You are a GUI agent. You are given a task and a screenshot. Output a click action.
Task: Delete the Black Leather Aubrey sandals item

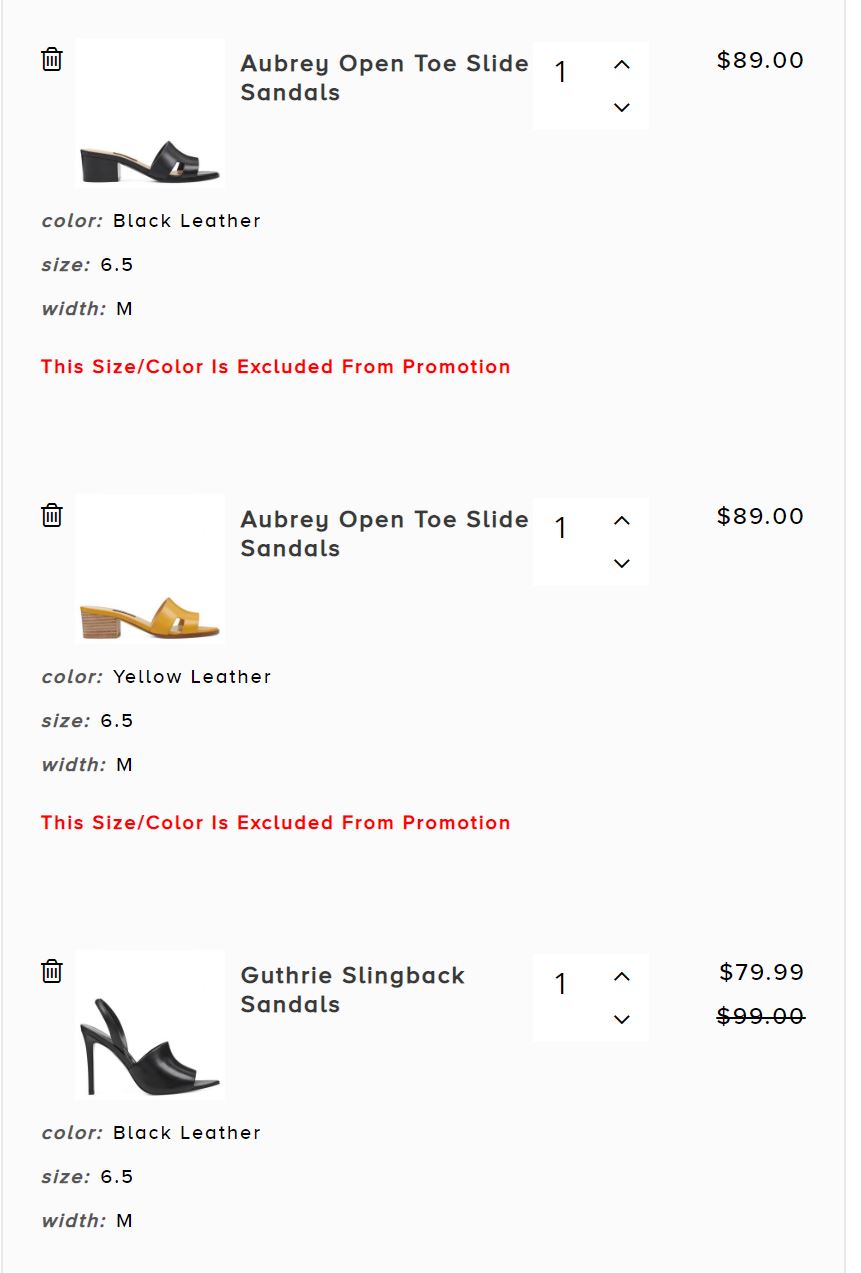[x=52, y=59]
